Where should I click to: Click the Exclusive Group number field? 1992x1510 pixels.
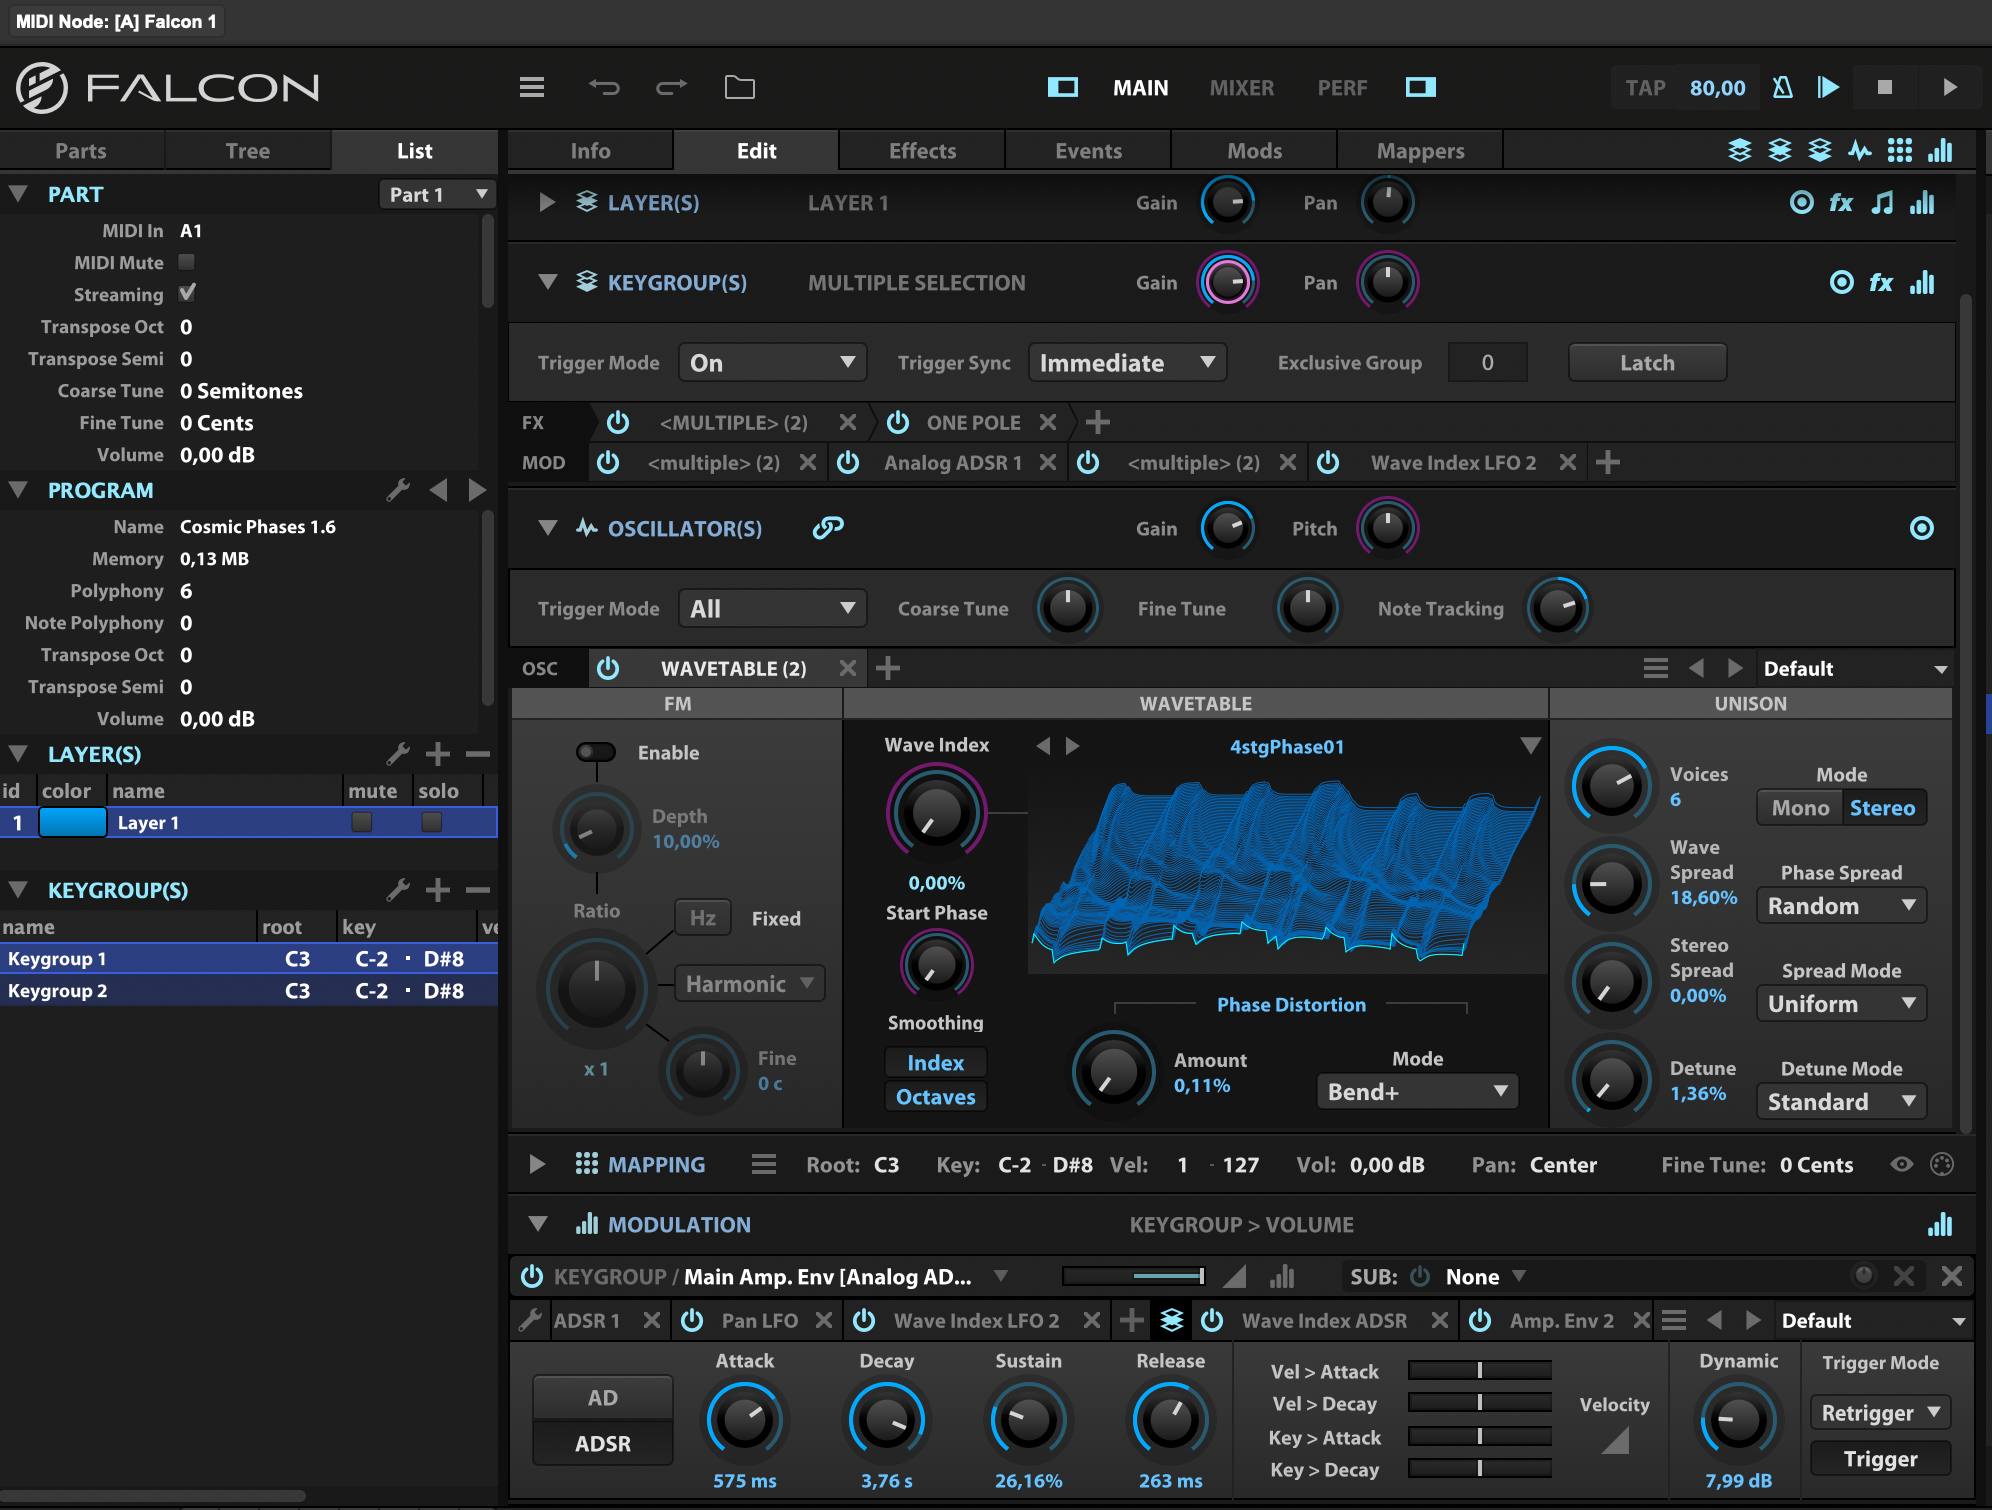click(x=1487, y=363)
